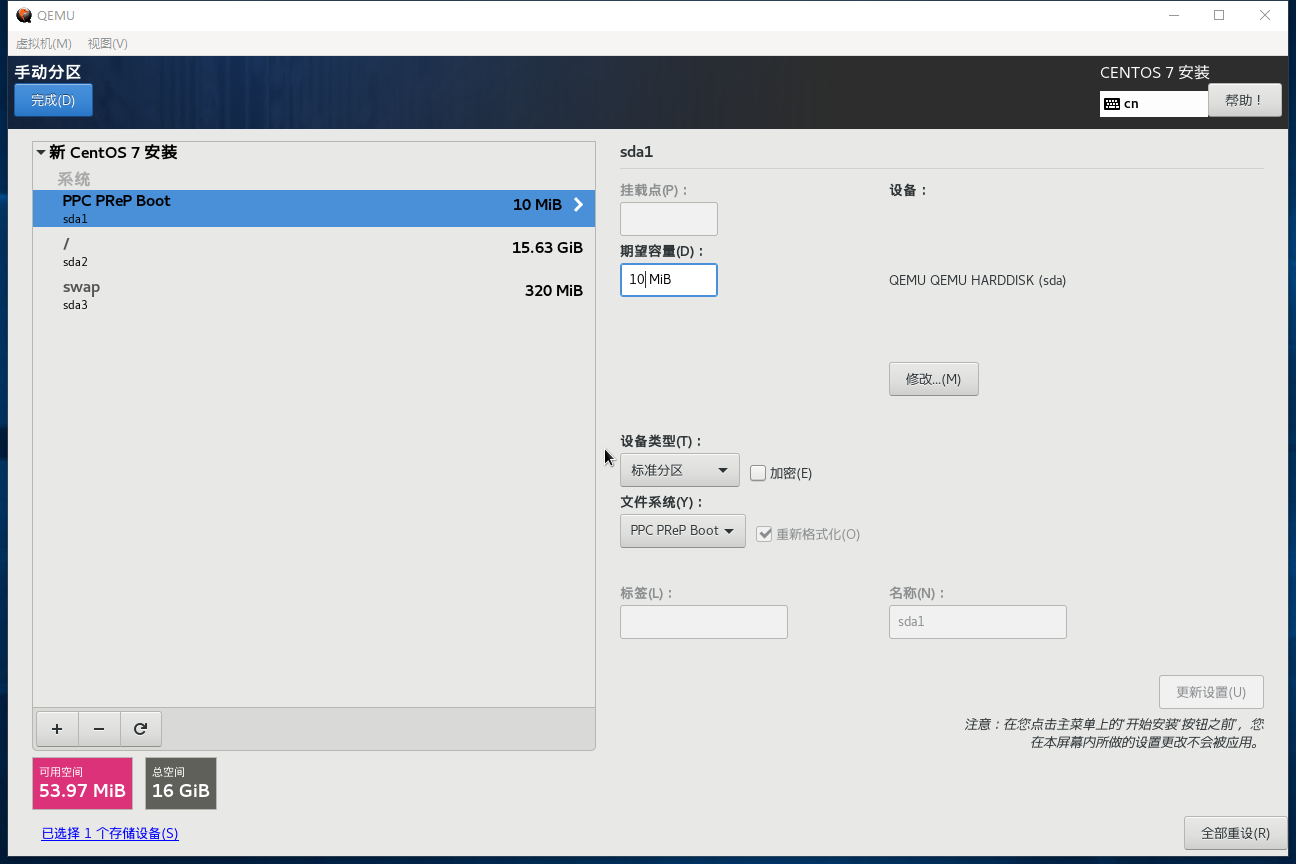Click the 标签(L) label input field
The image size is (1296, 864).
point(704,622)
